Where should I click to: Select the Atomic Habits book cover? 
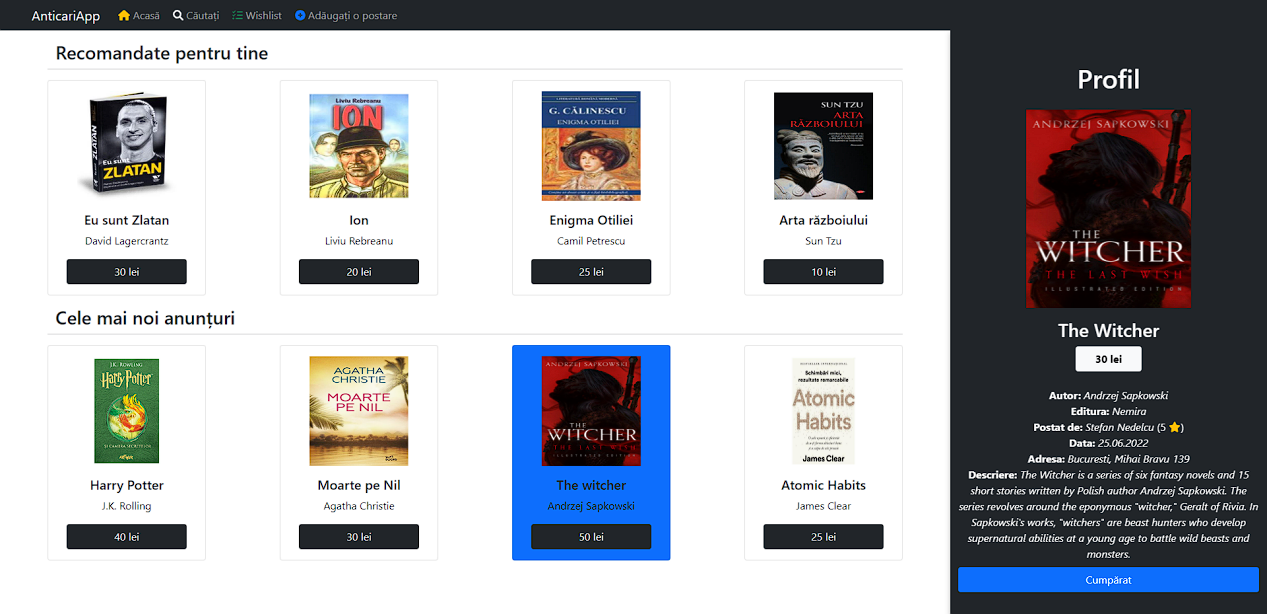pyautogui.click(x=824, y=411)
